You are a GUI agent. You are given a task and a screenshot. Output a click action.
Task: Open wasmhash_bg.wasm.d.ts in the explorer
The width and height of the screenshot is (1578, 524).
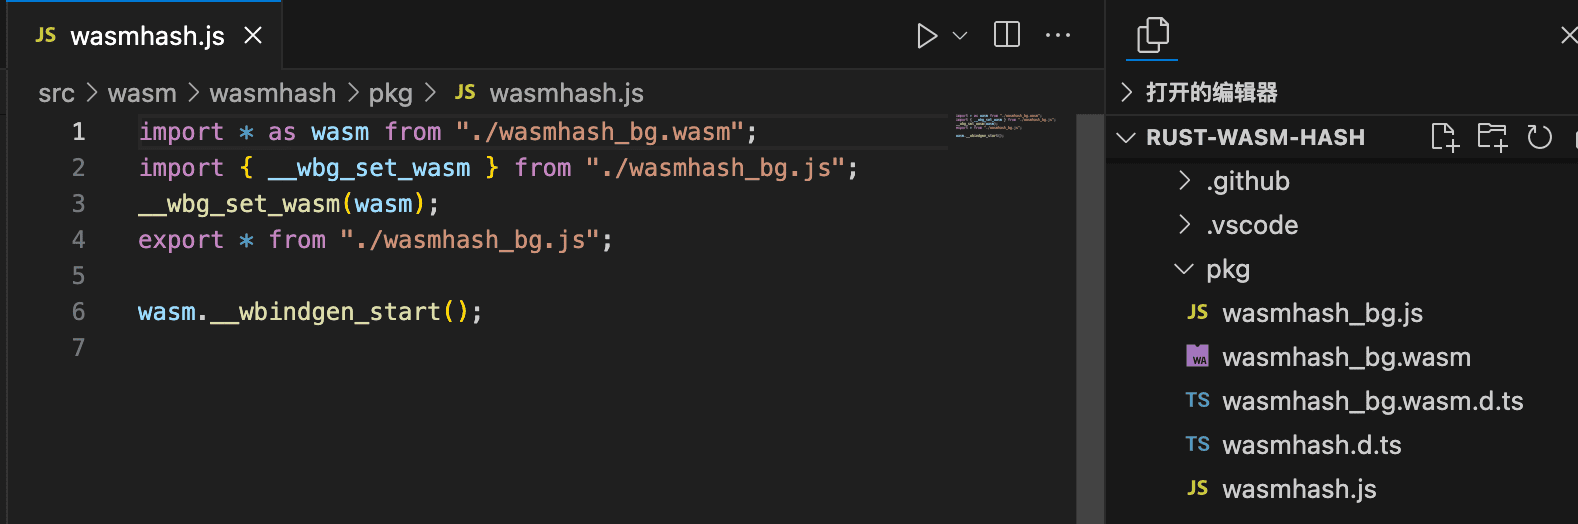pyautogui.click(x=1343, y=401)
